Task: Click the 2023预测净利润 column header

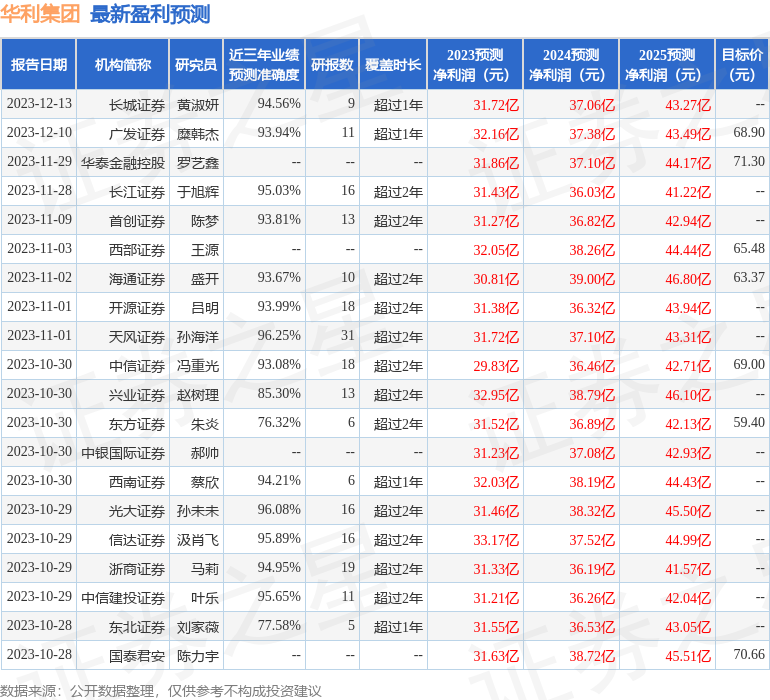Action: point(475,64)
